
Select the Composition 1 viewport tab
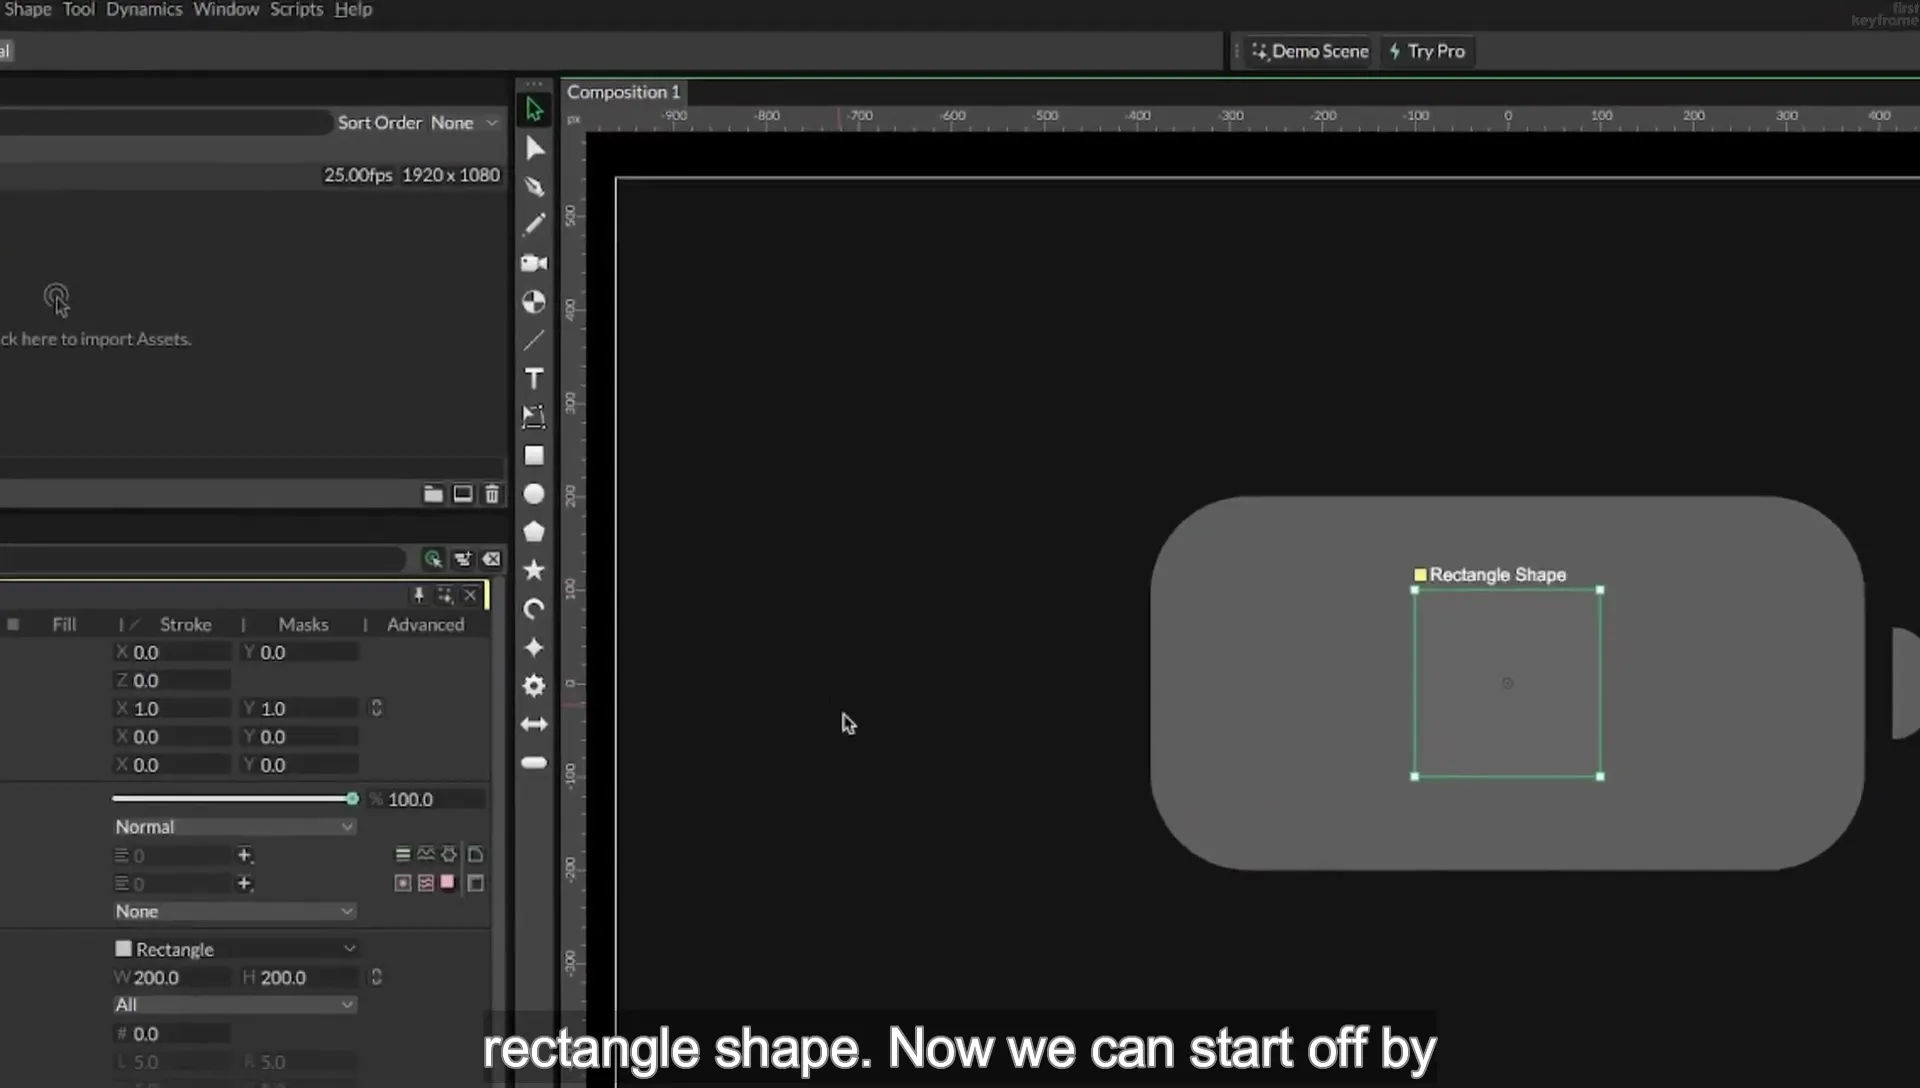point(623,92)
